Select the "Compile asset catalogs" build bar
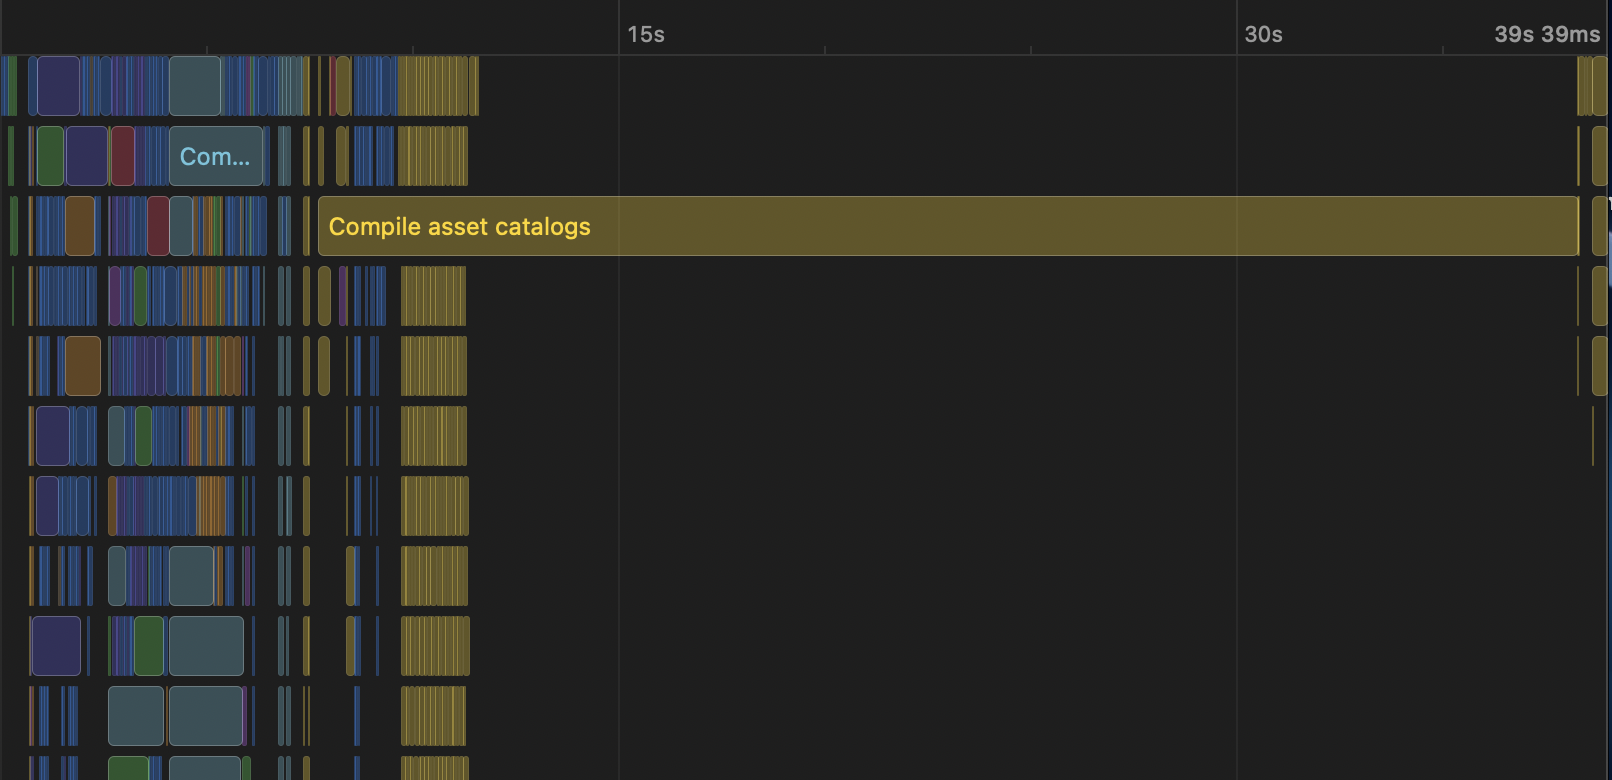Screen dimensions: 1612x780 [947, 226]
